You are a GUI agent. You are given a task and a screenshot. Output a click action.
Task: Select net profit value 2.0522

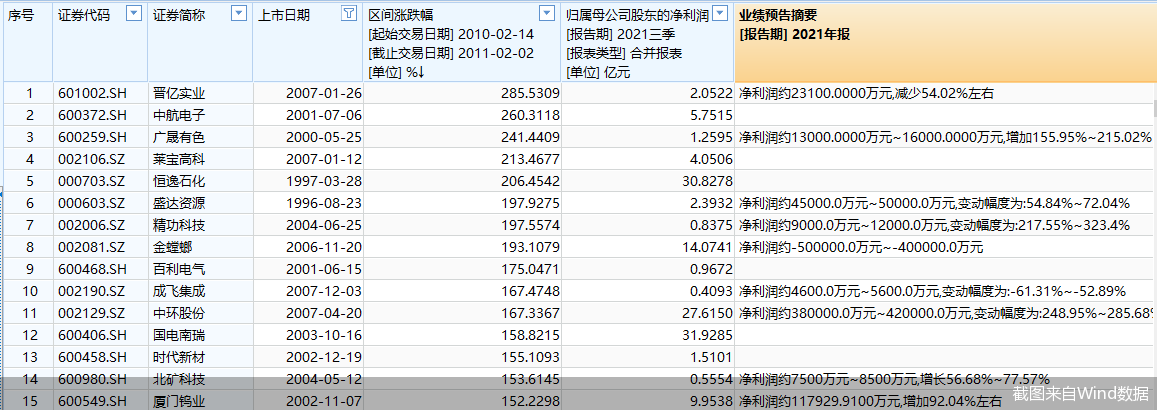click(x=711, y=94)
